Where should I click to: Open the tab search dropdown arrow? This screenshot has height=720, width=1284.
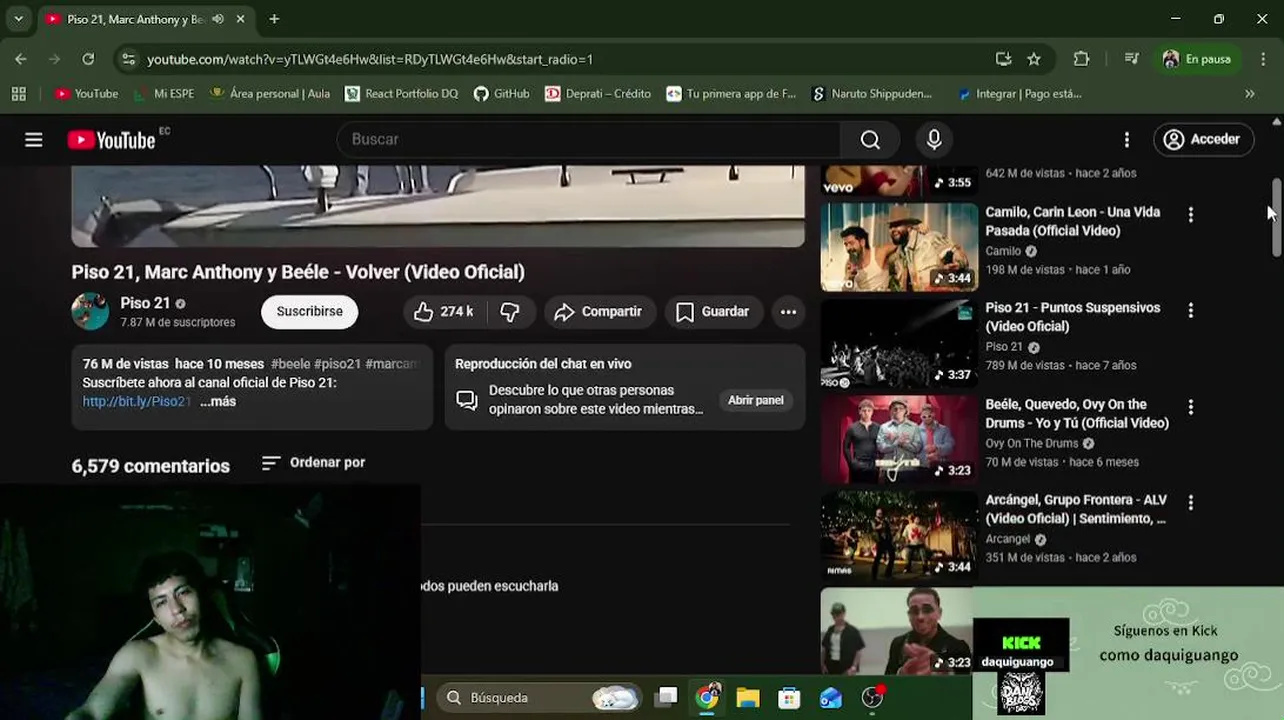point(18,19)
